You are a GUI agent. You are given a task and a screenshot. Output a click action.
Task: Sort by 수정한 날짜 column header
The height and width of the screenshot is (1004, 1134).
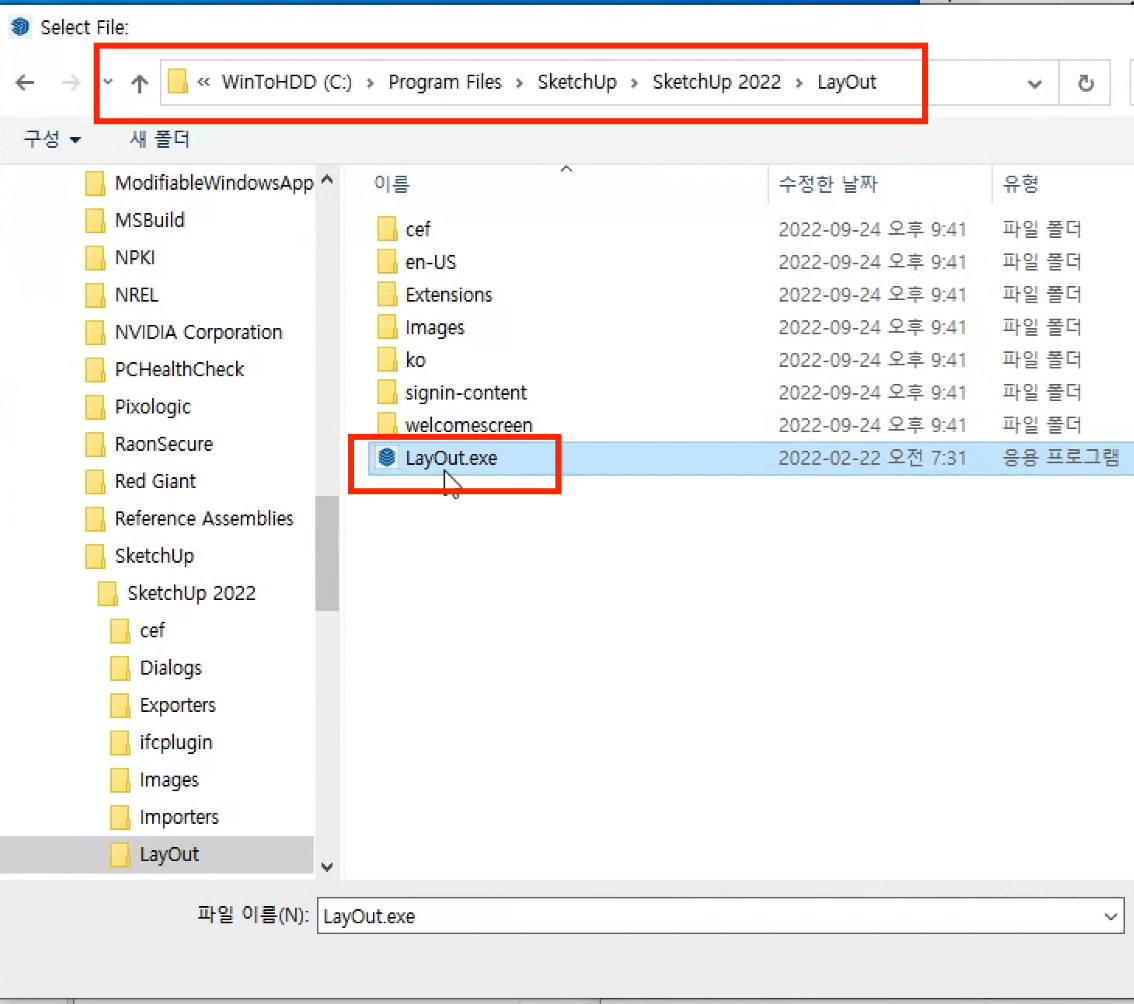click(x=827, y=184)
